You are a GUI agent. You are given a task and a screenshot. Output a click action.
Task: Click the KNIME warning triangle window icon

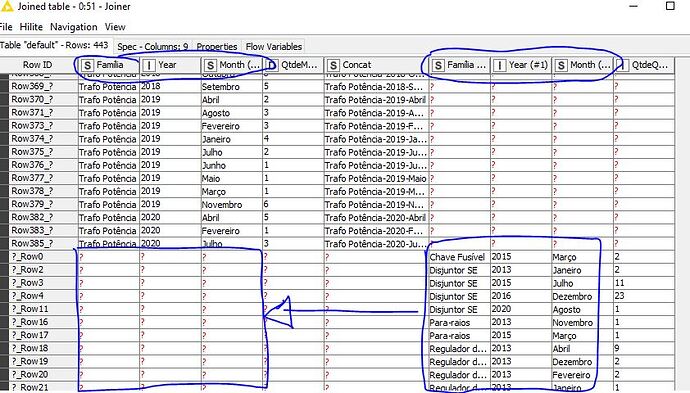[6, 6]
